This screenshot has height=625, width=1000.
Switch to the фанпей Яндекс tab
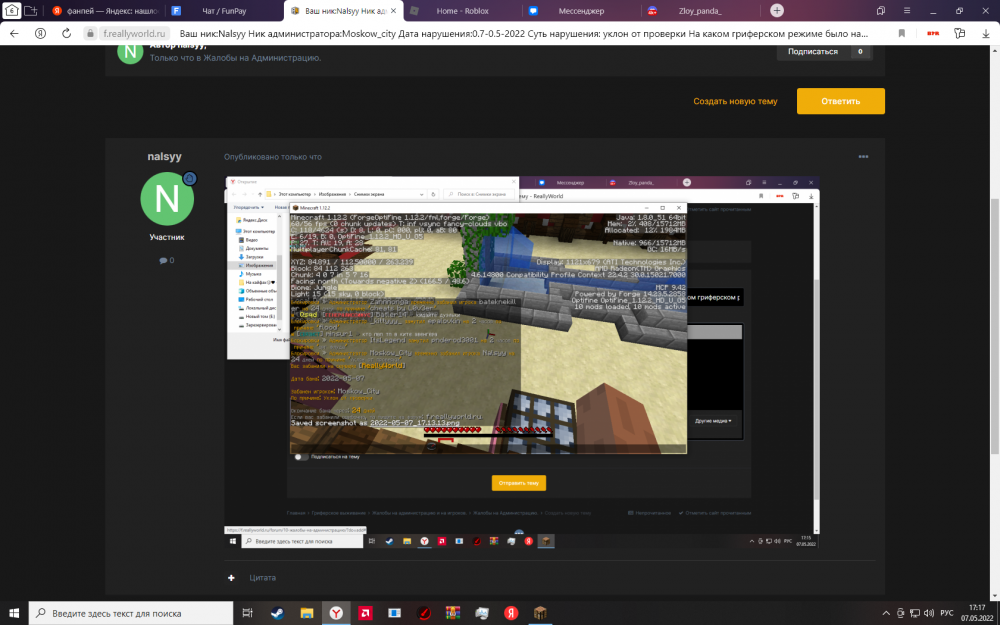click(105, 11)
